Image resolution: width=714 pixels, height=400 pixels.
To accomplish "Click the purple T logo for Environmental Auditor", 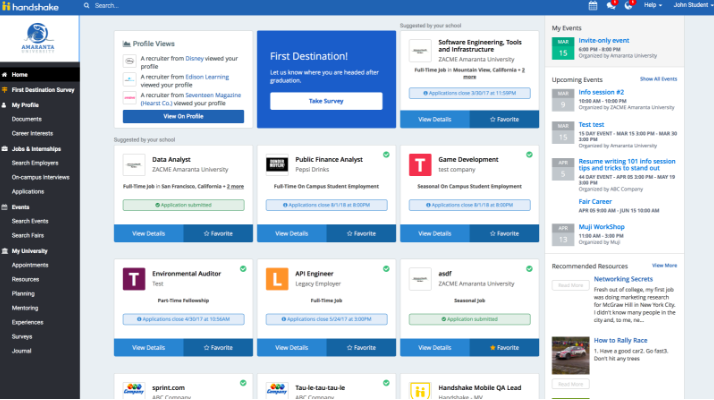I will (134, 279).
